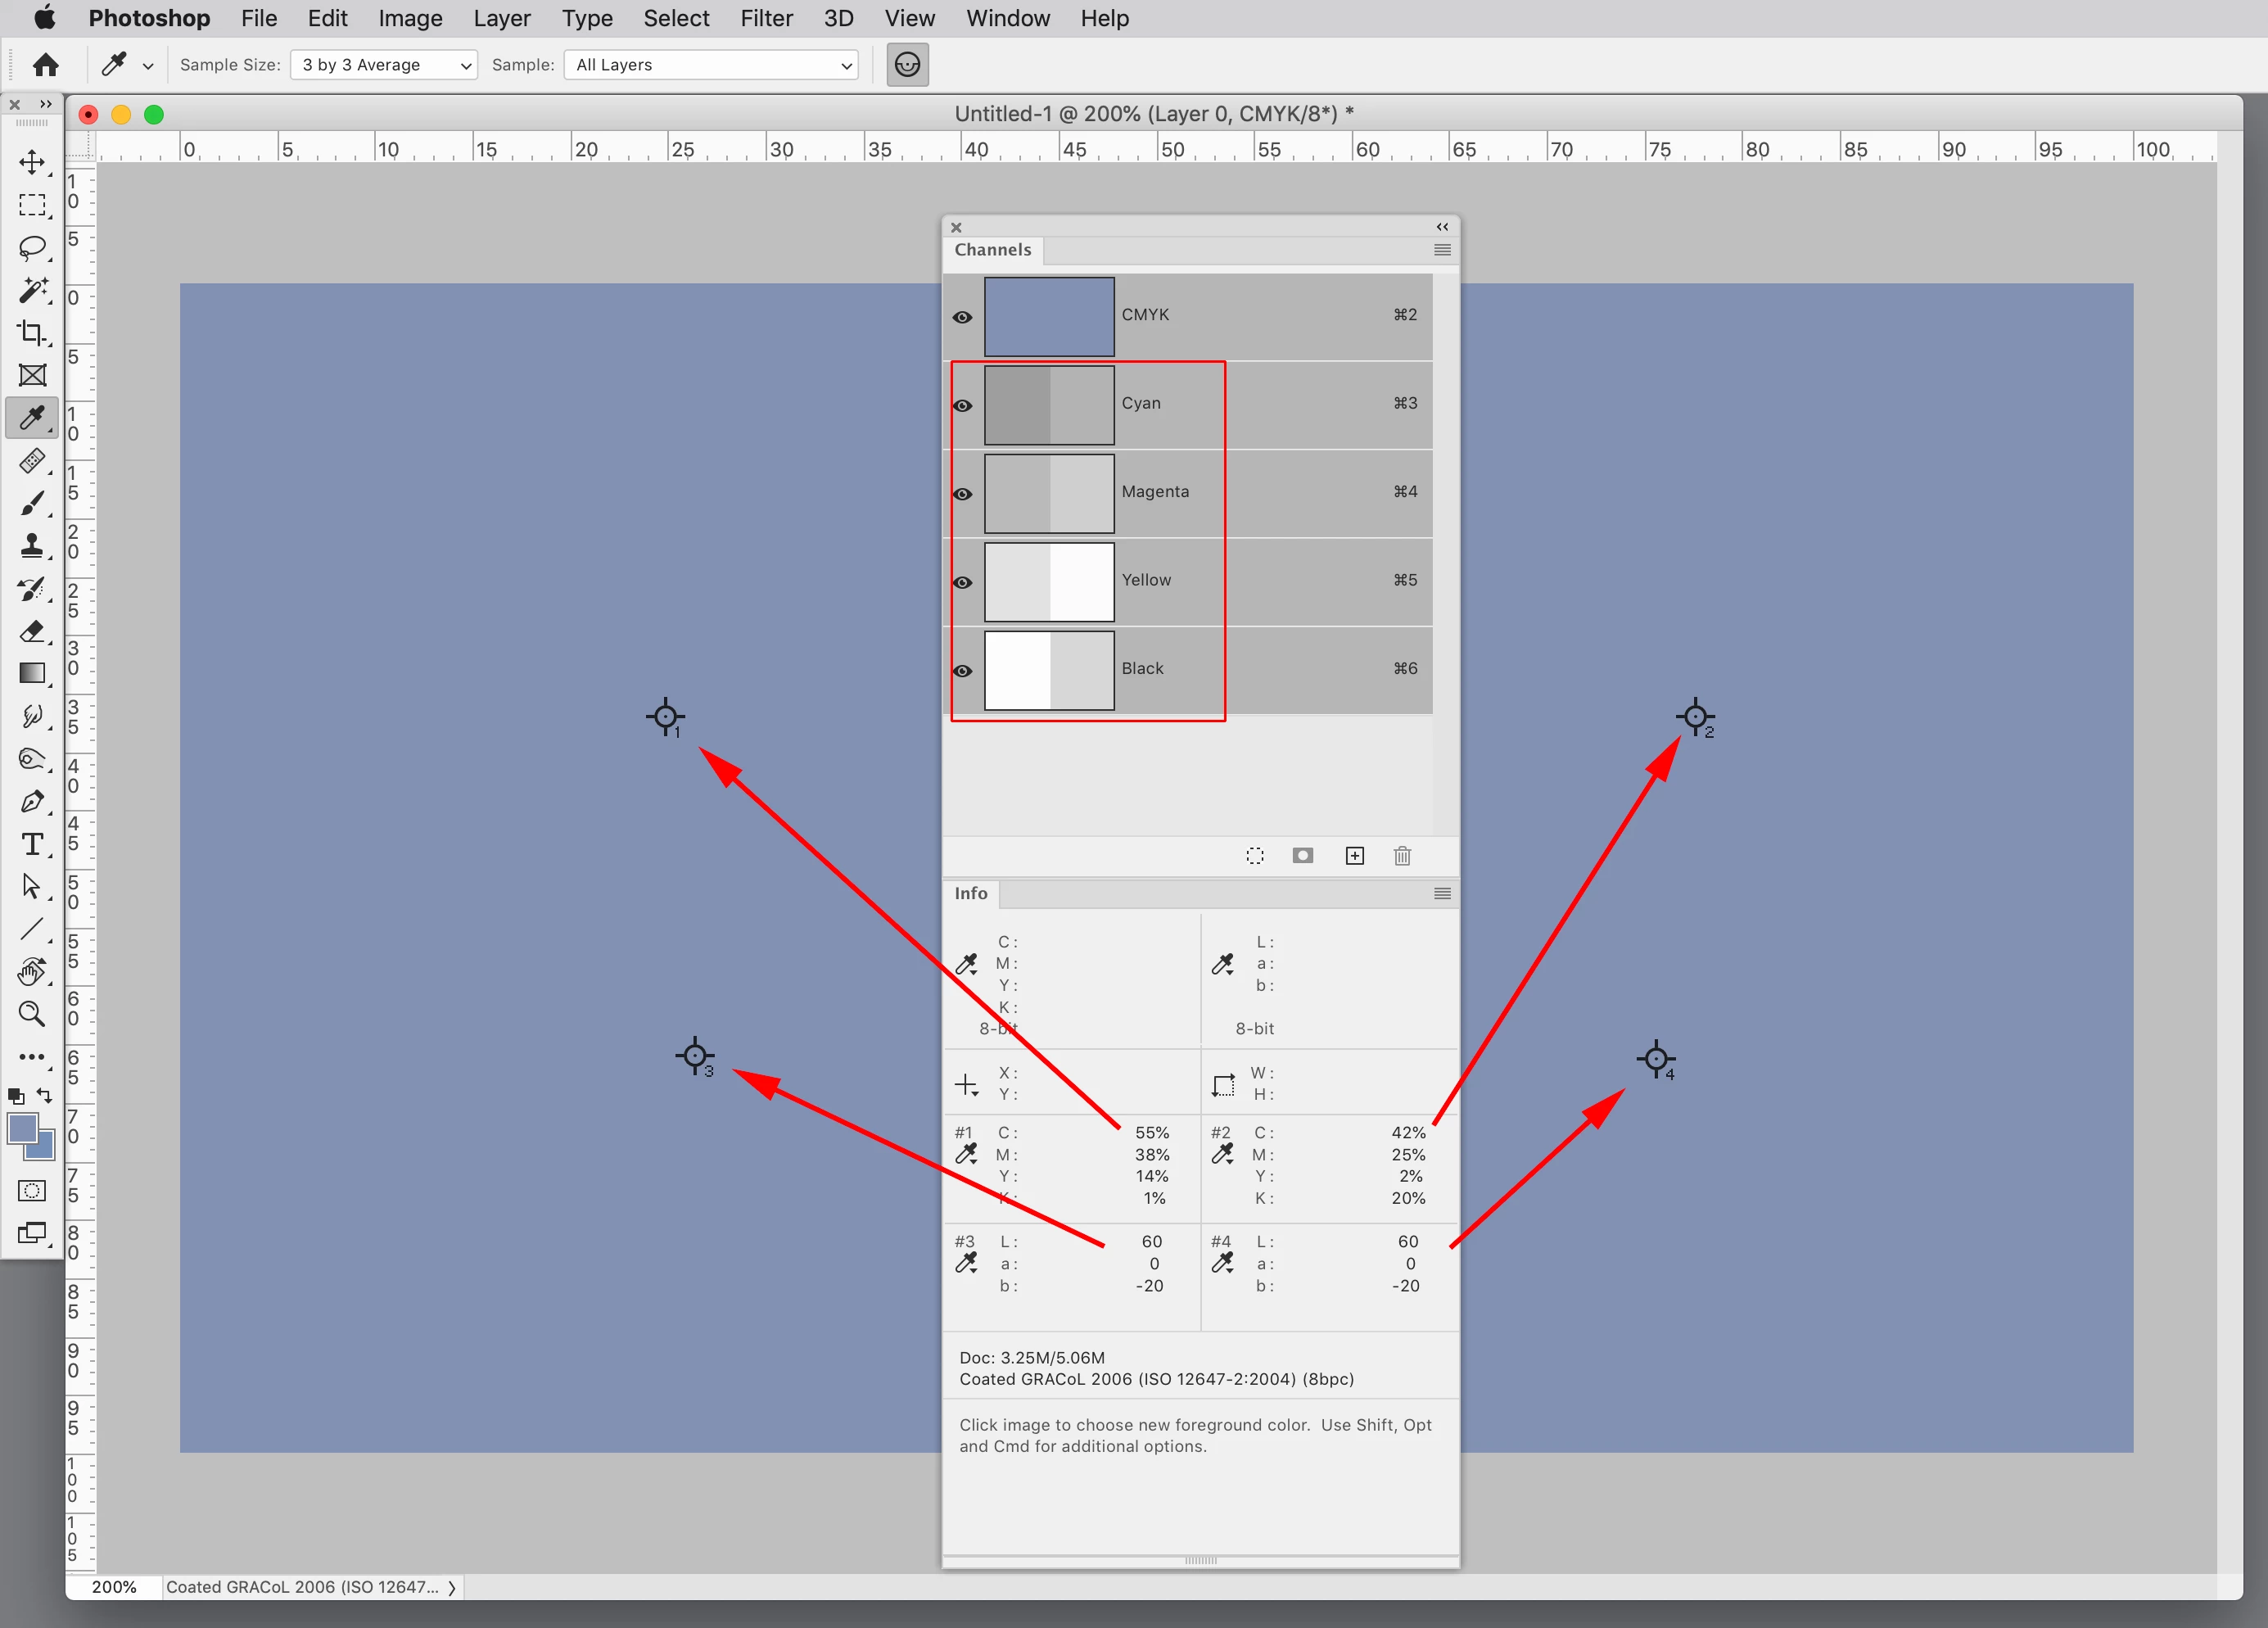Select the Zoom tool
Viewport: 2268px width, 1628px height.
coord(32,1014)
